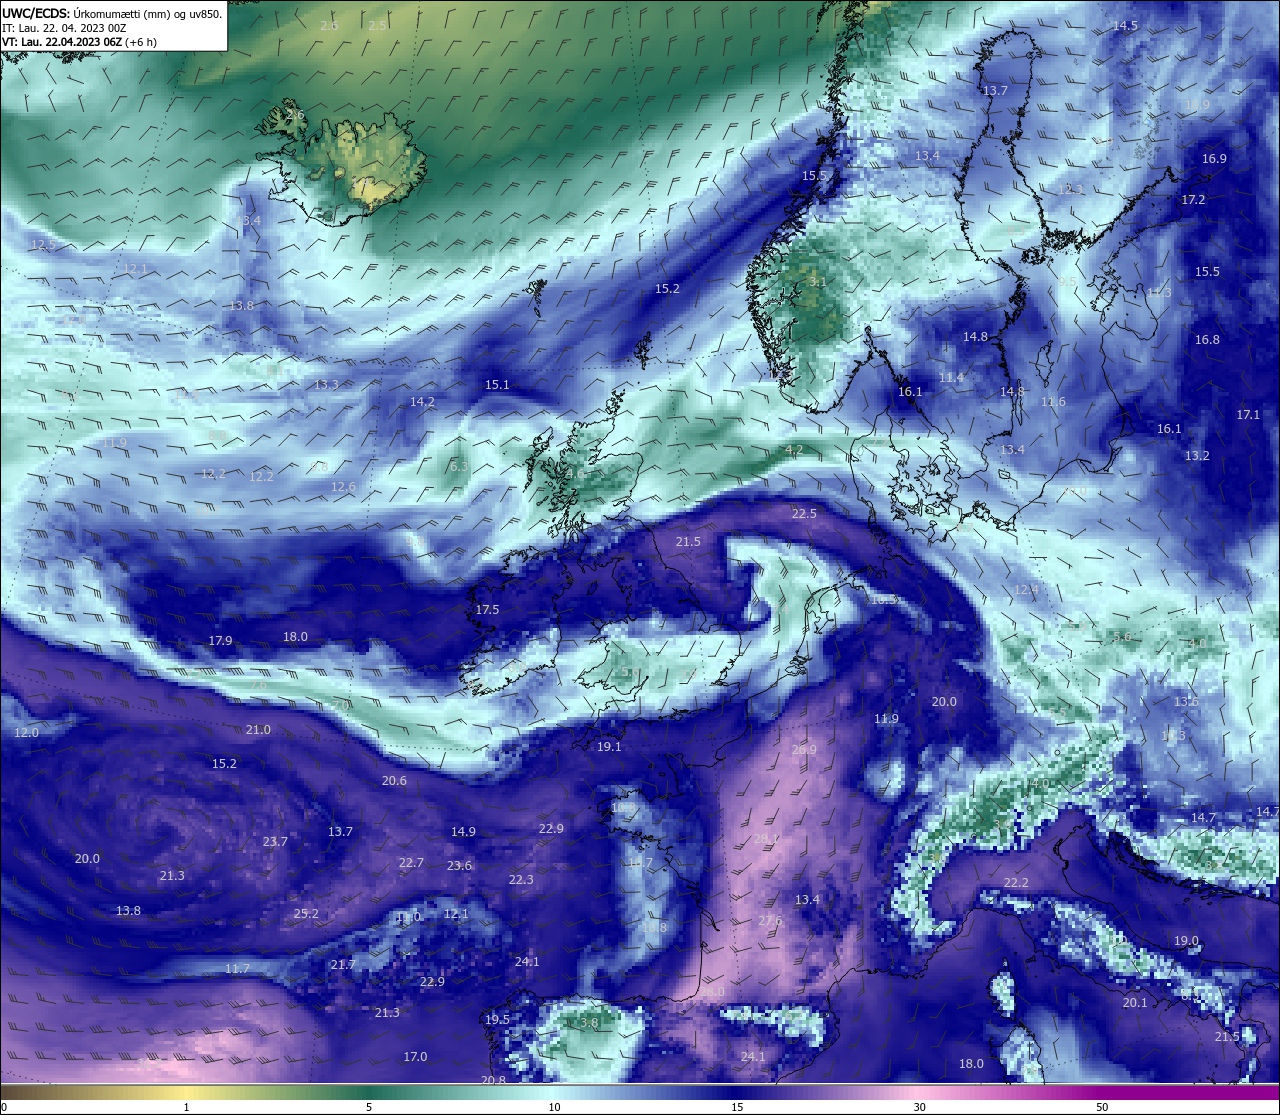
Task: Click the 21.0 value in the Atlantic
Action: click(258, 730)
